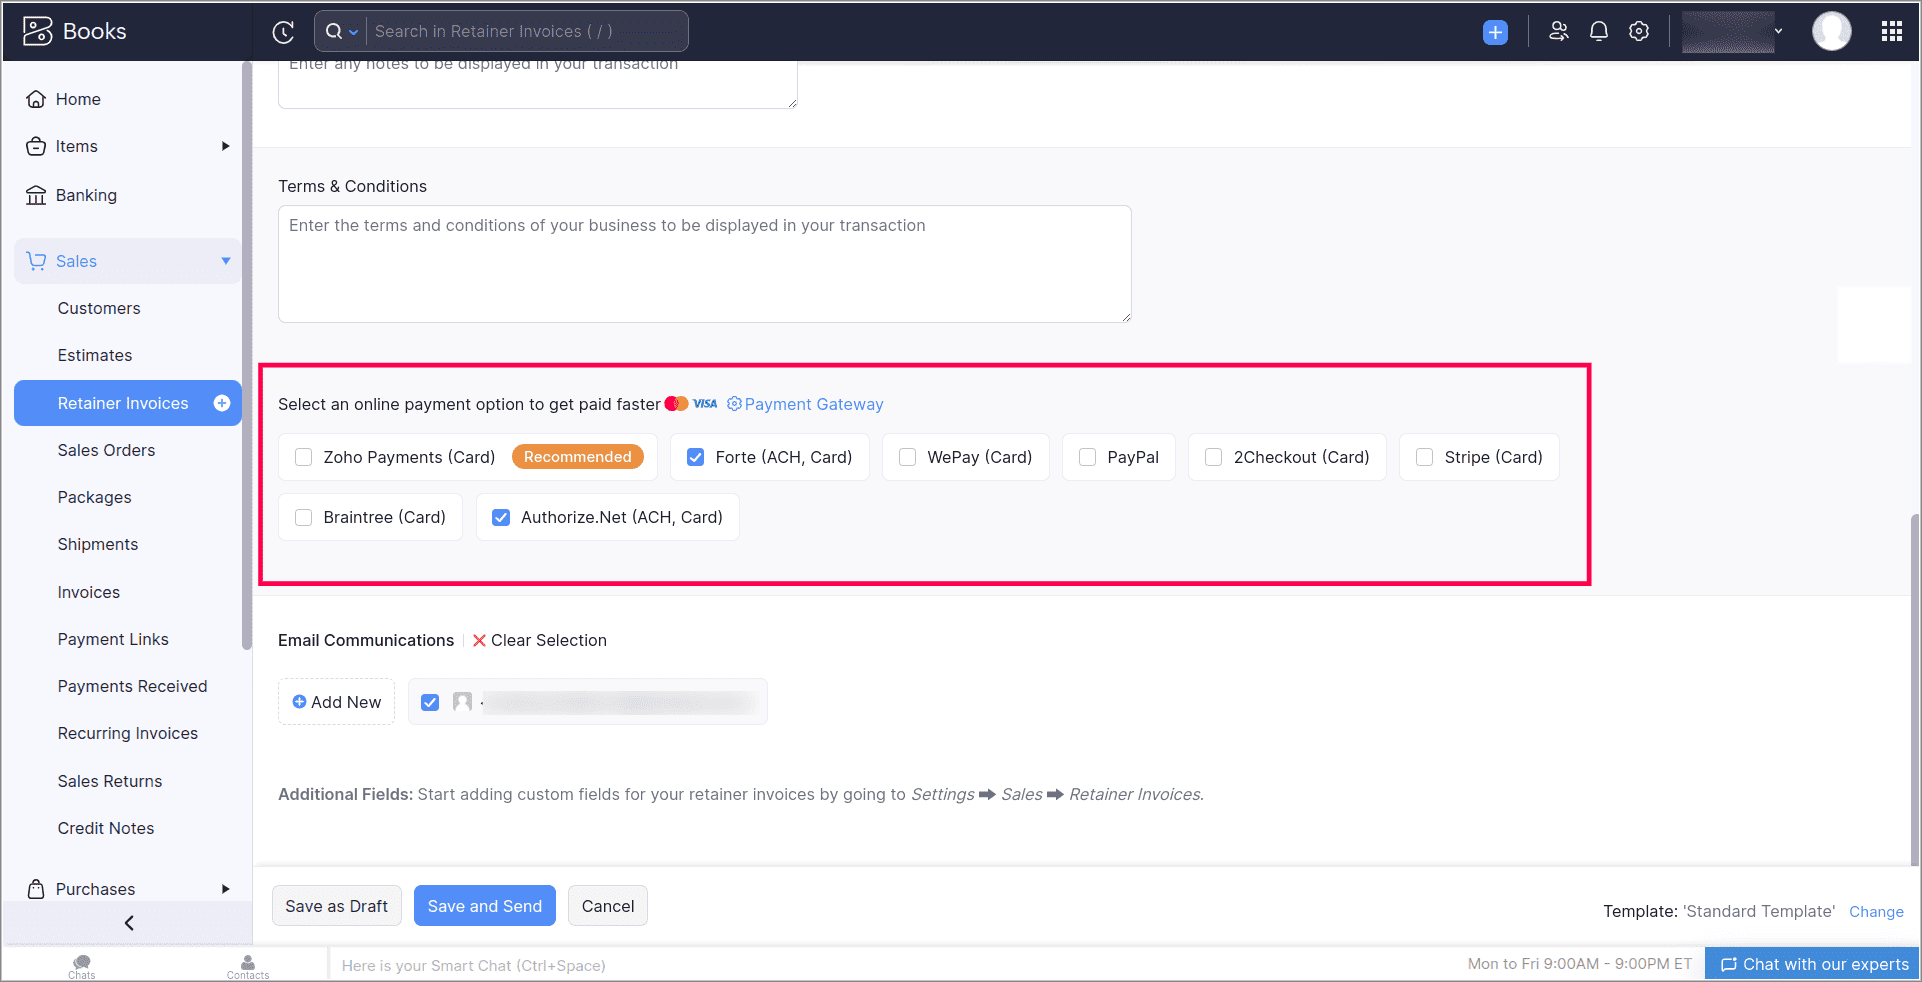Open Sales Orders page
Screen dimensions: 1922x982
(x=106, y=450)
